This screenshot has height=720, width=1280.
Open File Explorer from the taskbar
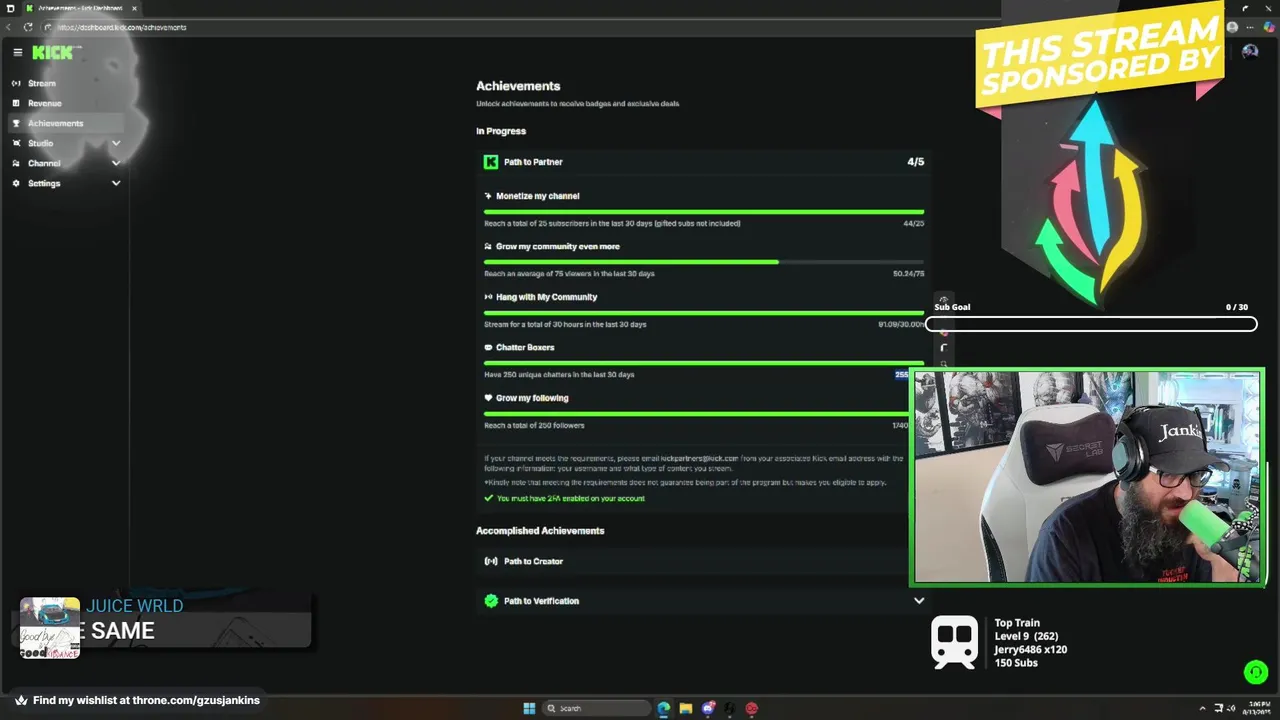pos(686,708)
